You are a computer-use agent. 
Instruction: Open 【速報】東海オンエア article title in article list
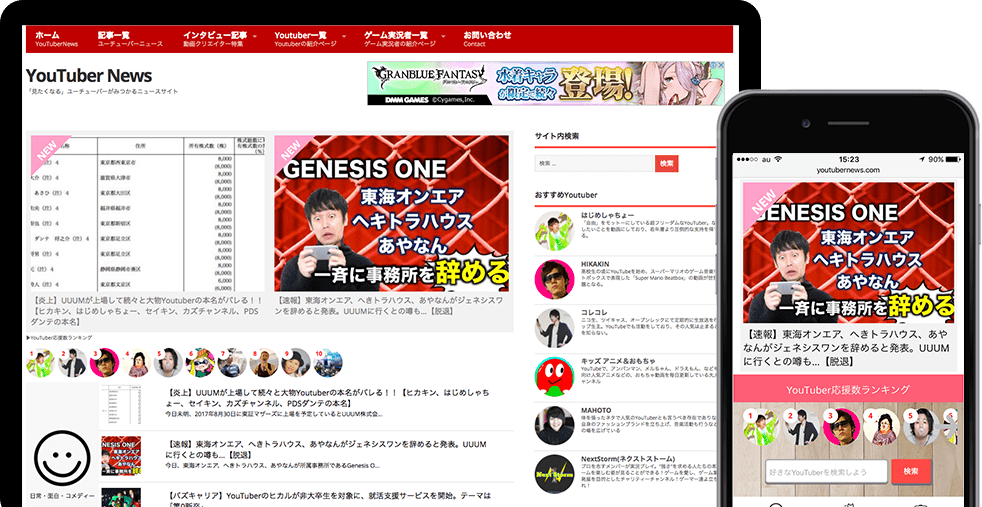click(326, 449)
